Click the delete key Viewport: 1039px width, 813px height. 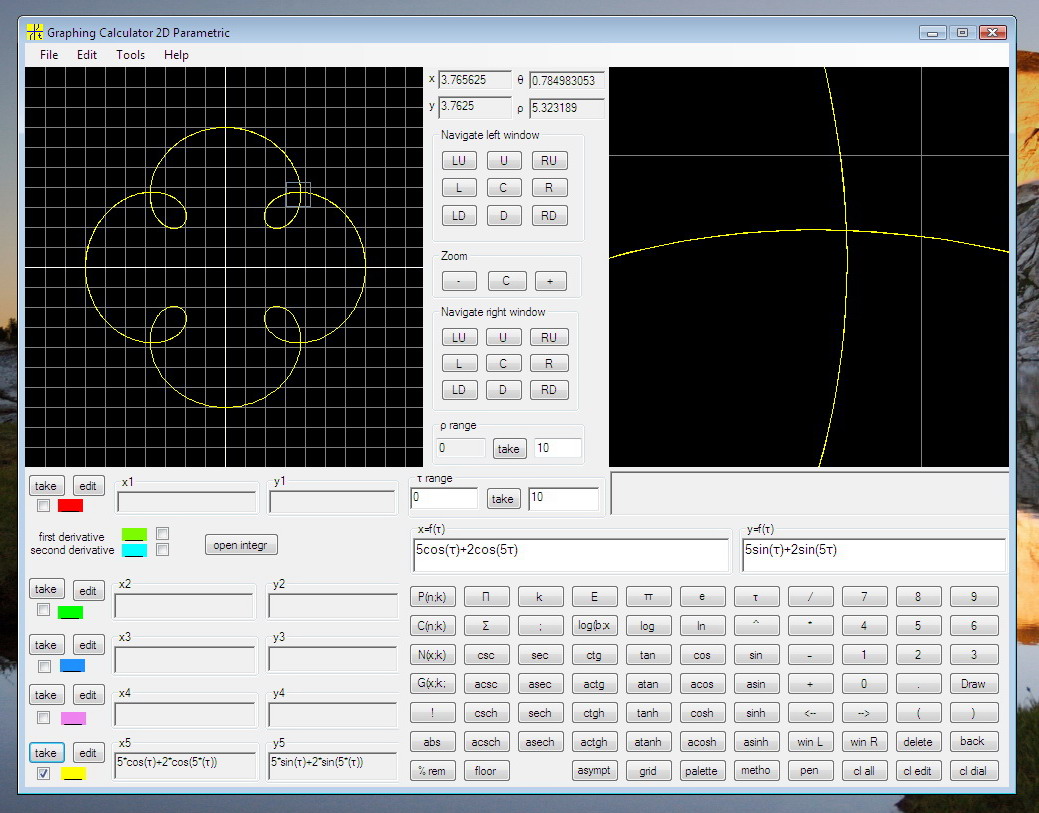pos(918,742)
